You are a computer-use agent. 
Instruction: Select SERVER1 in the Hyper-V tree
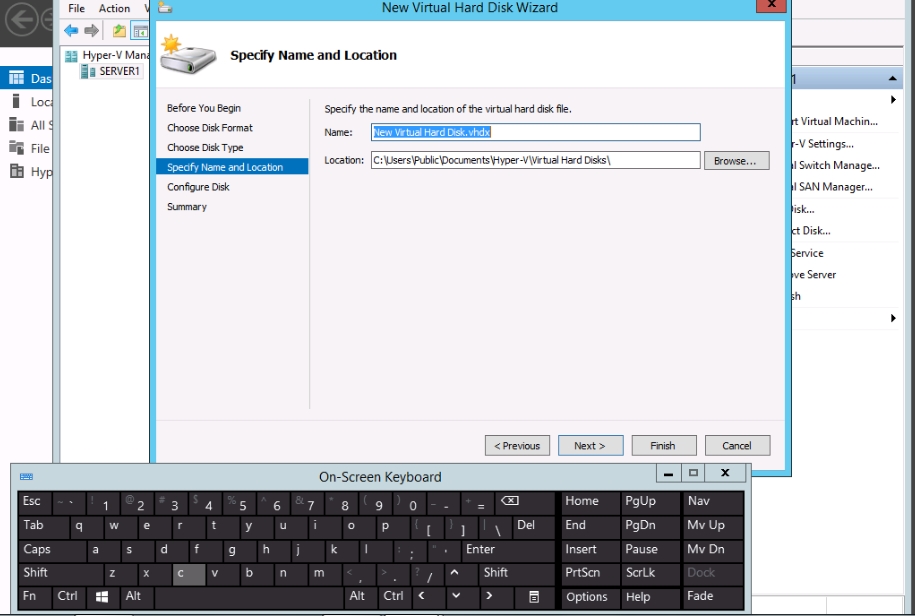coord(119,71)
